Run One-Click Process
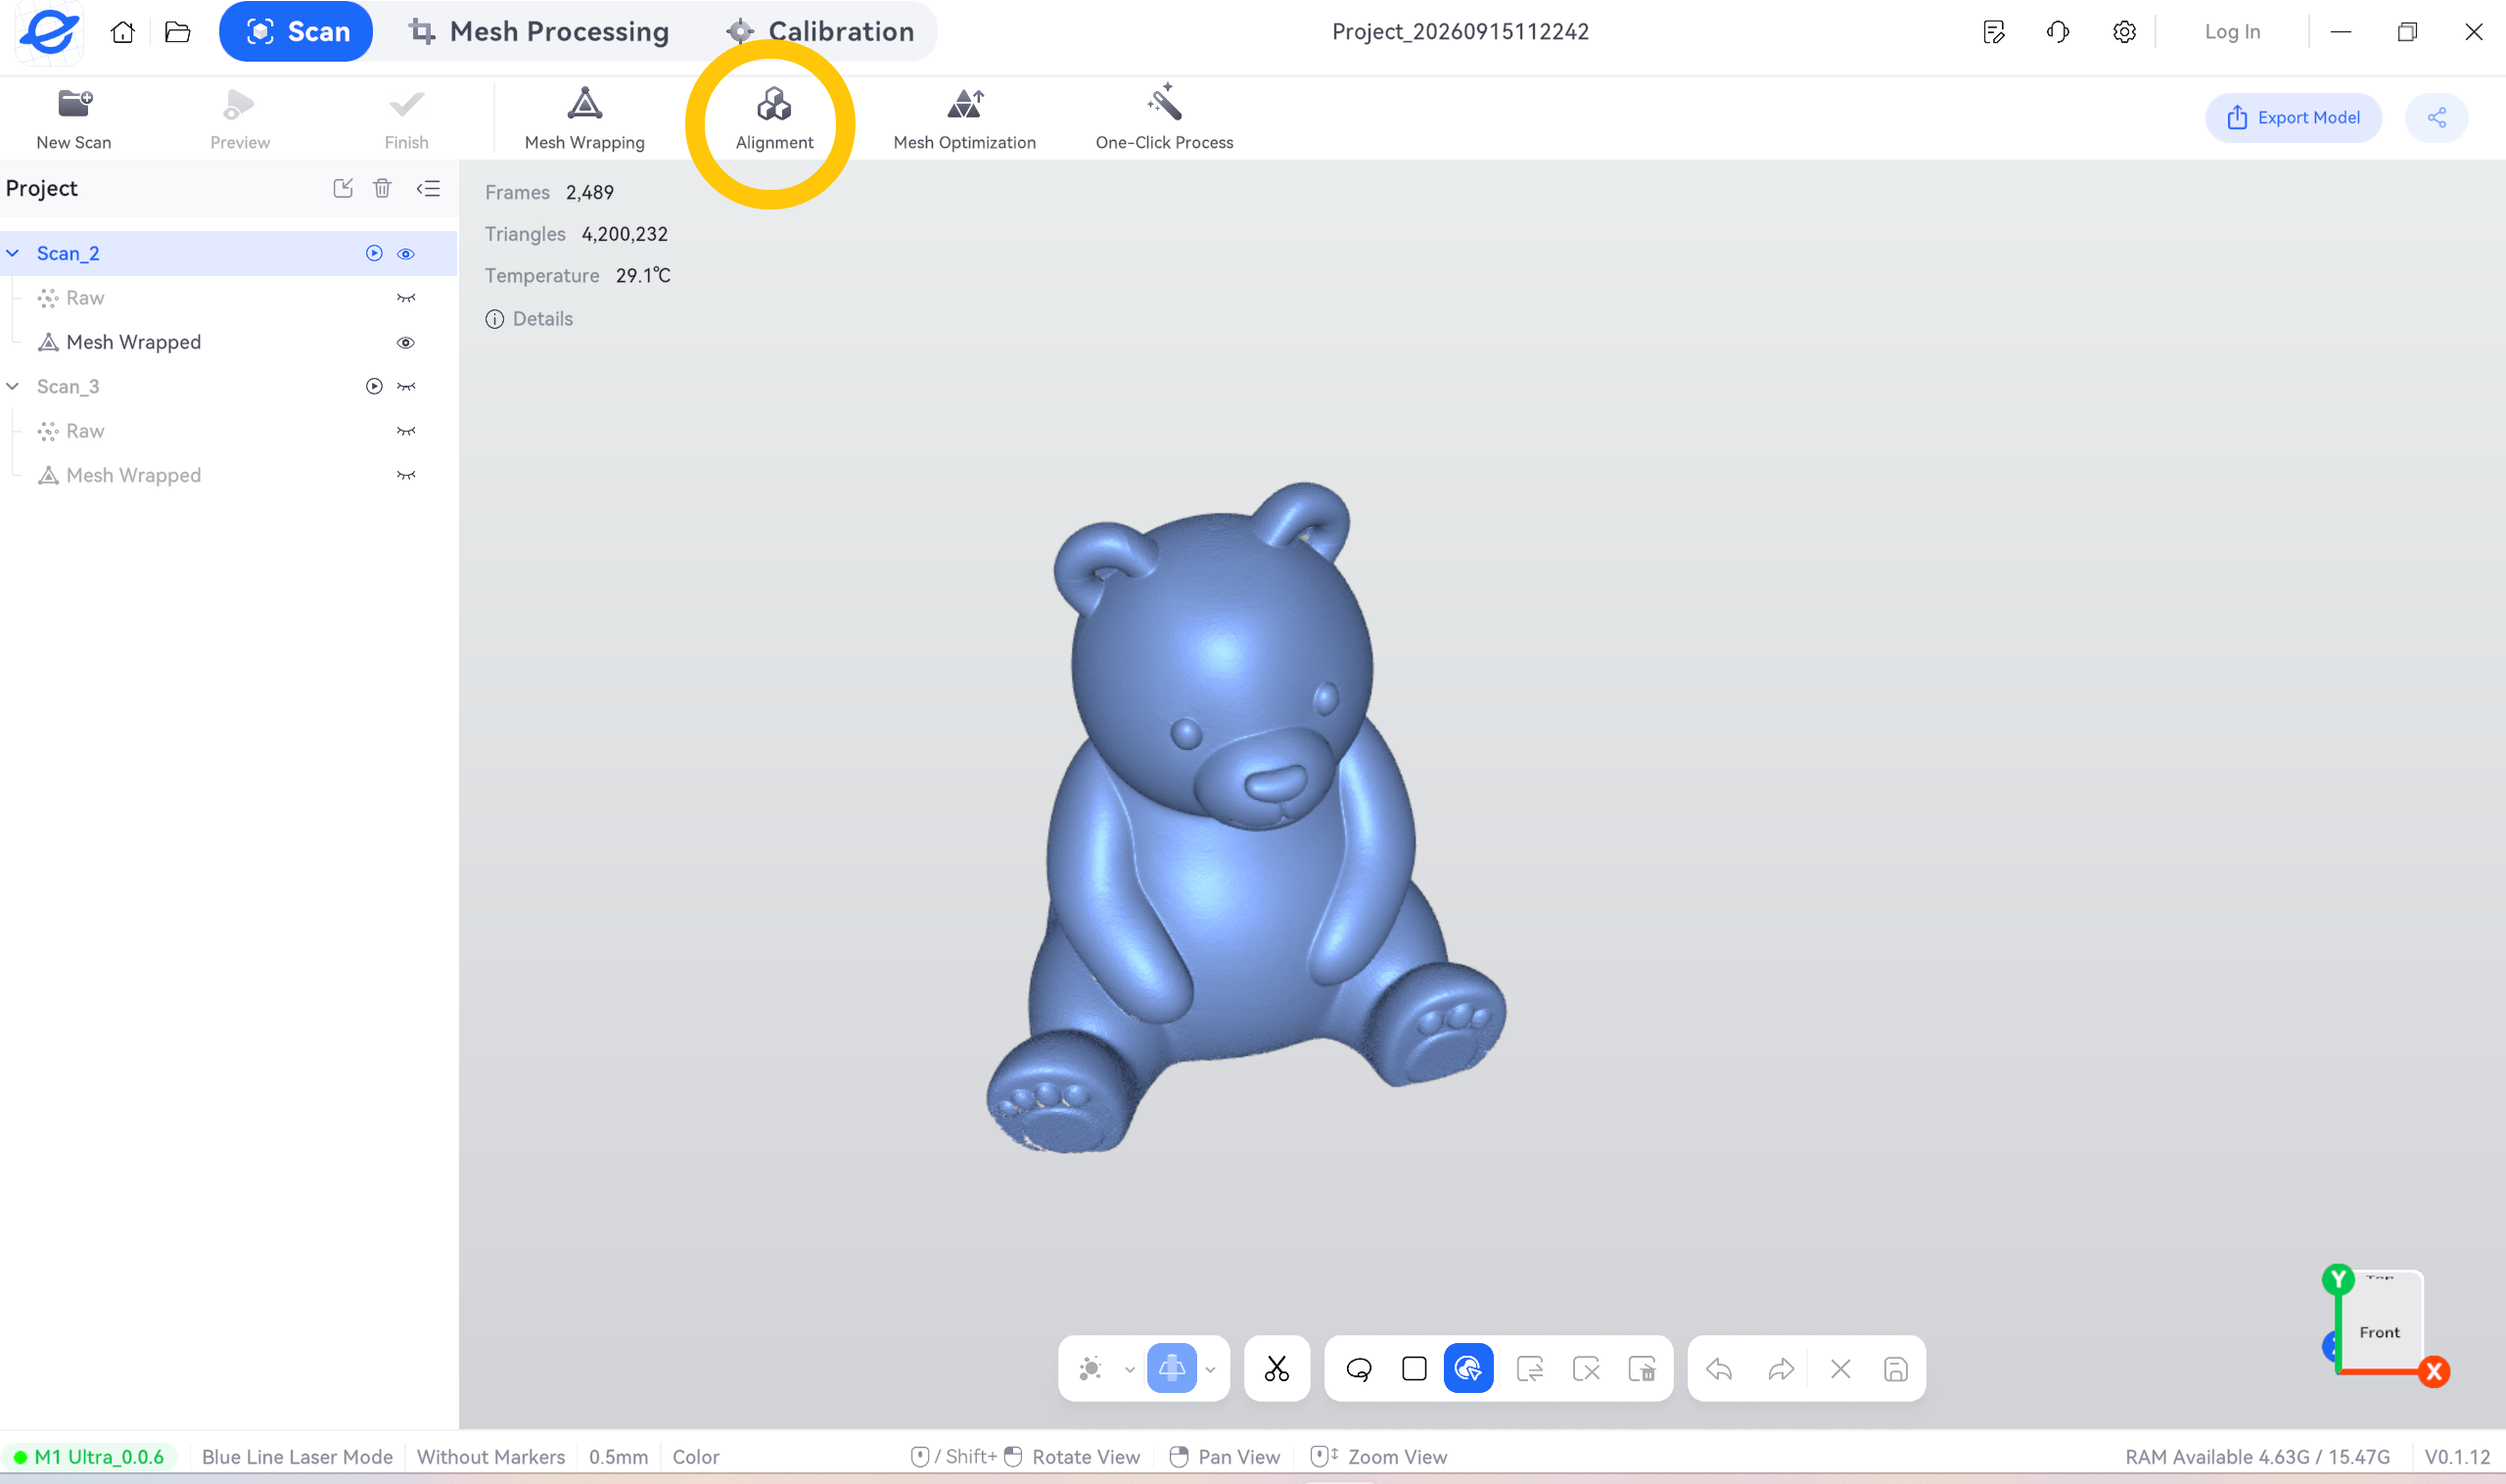This screenshot has height=1484, width=2506. pyautogui.click(x=1164, y=119)
